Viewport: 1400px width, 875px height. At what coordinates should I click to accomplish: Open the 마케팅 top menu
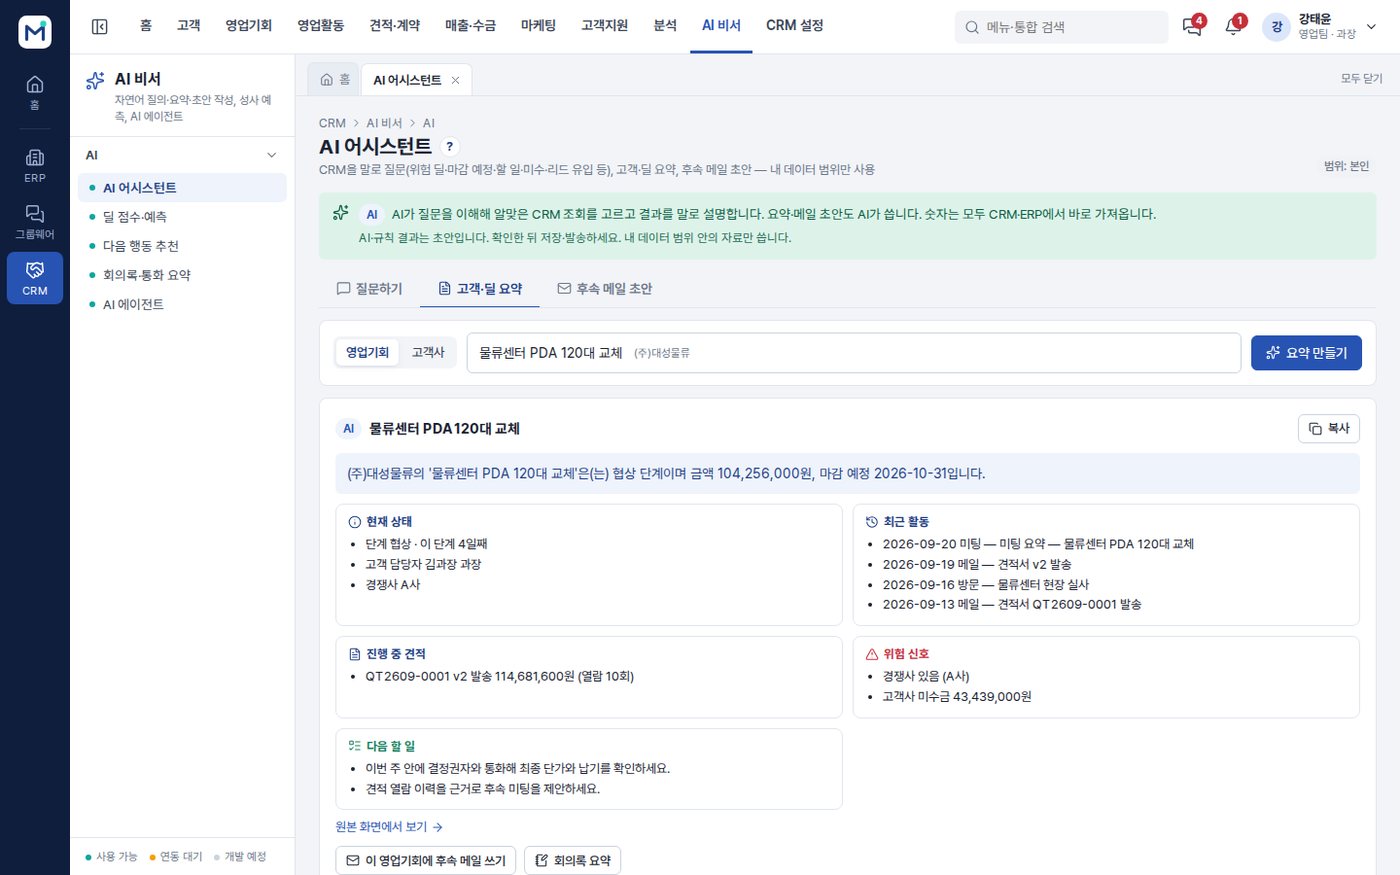[x=538, y=26]
